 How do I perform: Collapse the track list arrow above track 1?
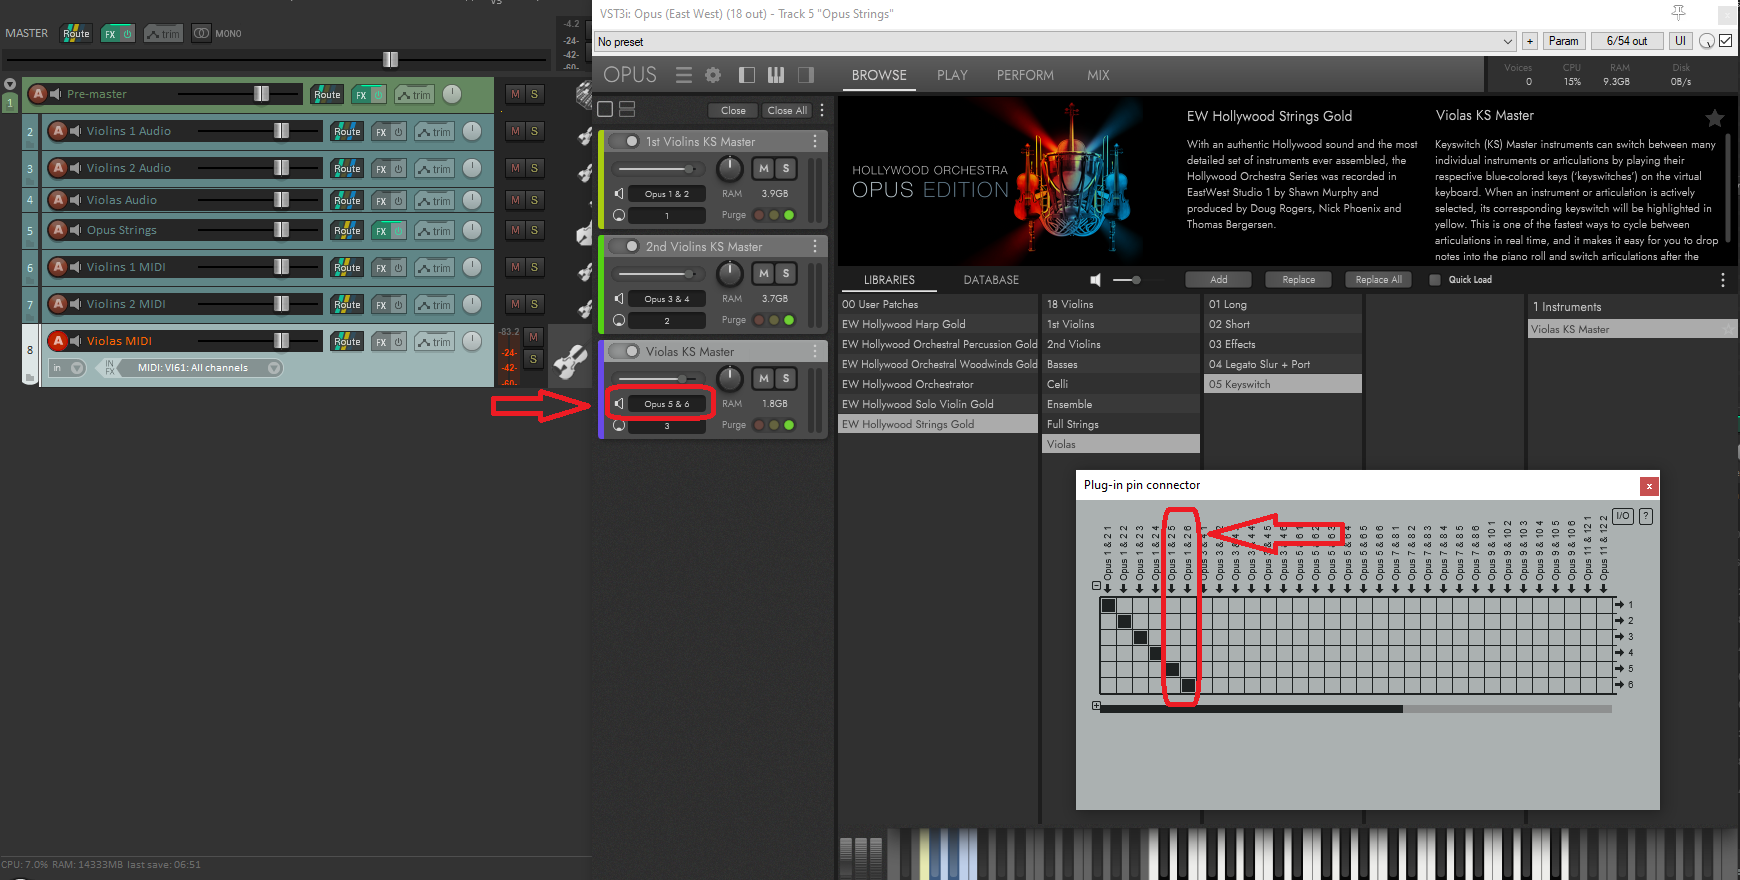(10, 84)
